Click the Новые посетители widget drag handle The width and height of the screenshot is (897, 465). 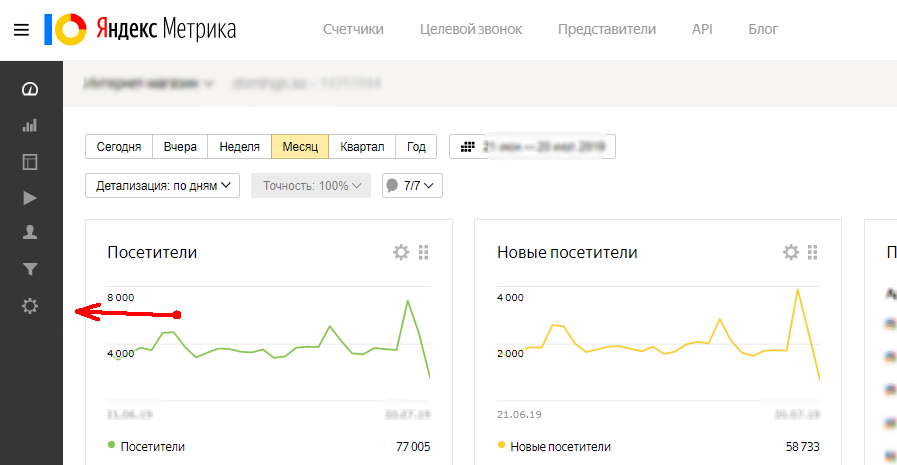click(x=812, y=252)
